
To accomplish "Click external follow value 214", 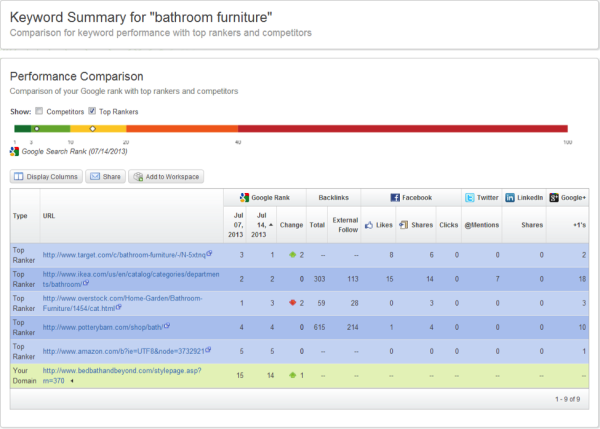I will pyautogui.click(x=352, y=327).
